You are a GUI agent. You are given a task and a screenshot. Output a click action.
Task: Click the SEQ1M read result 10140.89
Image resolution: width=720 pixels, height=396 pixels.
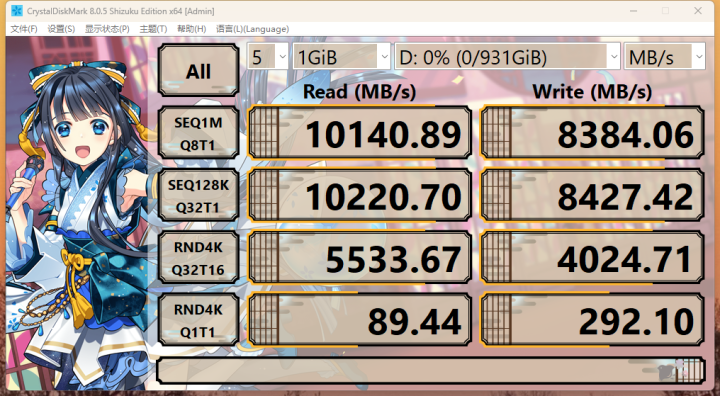point(360,133)
